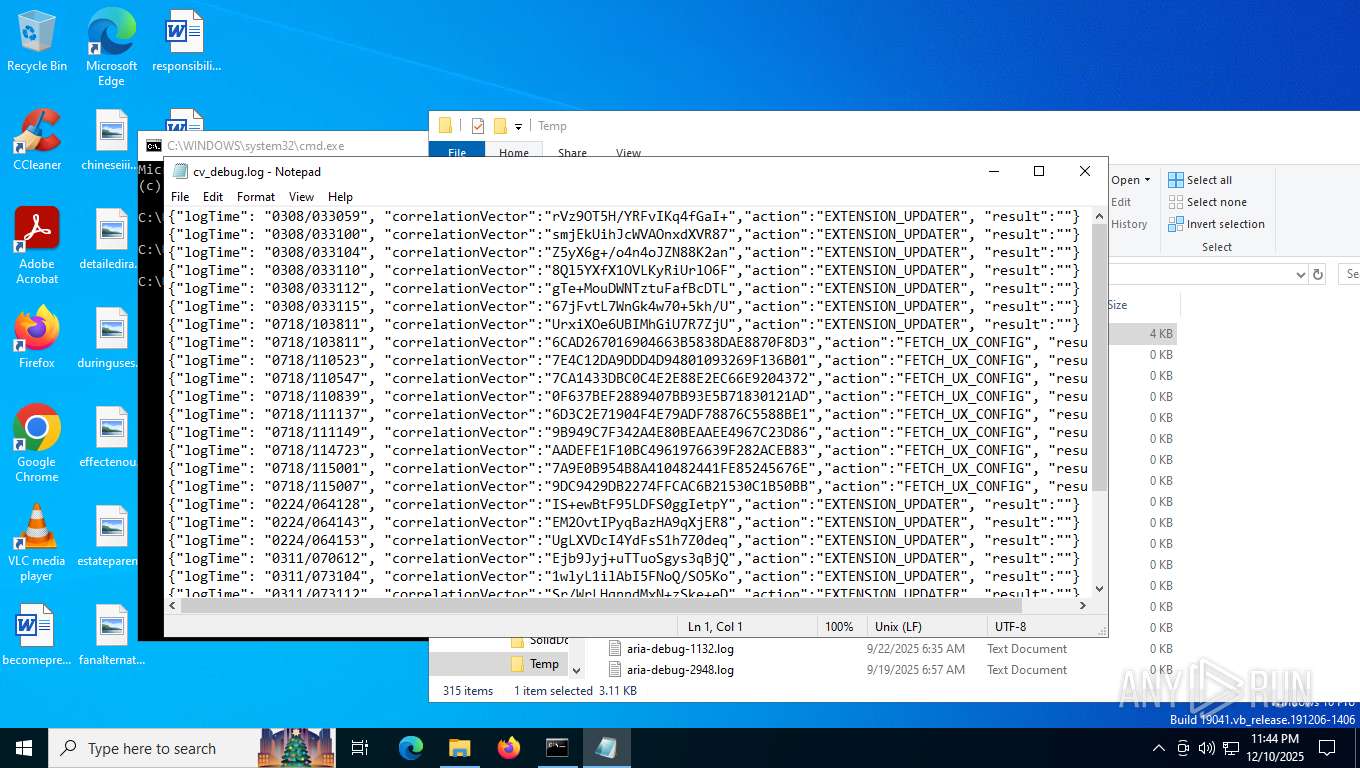Click the volume icon in system tray
The width and height of the screenshot is (1360, 768).
pyautogui.click(x=1206, y=748)
